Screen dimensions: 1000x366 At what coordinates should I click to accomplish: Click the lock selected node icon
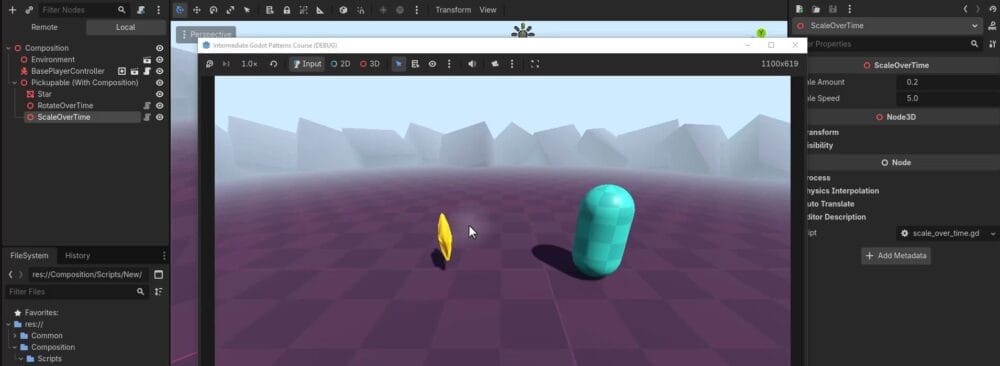pyautogui.click(x=286, y=10)
